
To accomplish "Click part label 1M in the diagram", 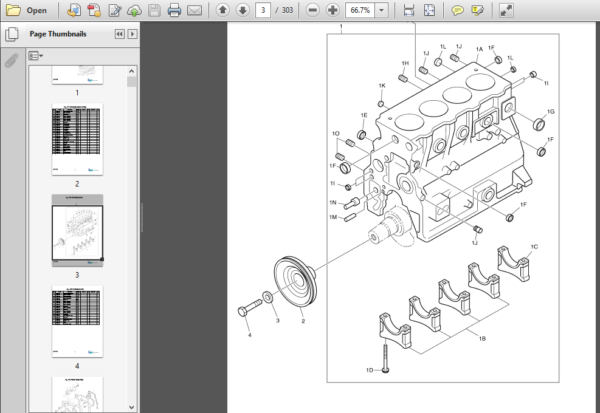I will [333, 217].
